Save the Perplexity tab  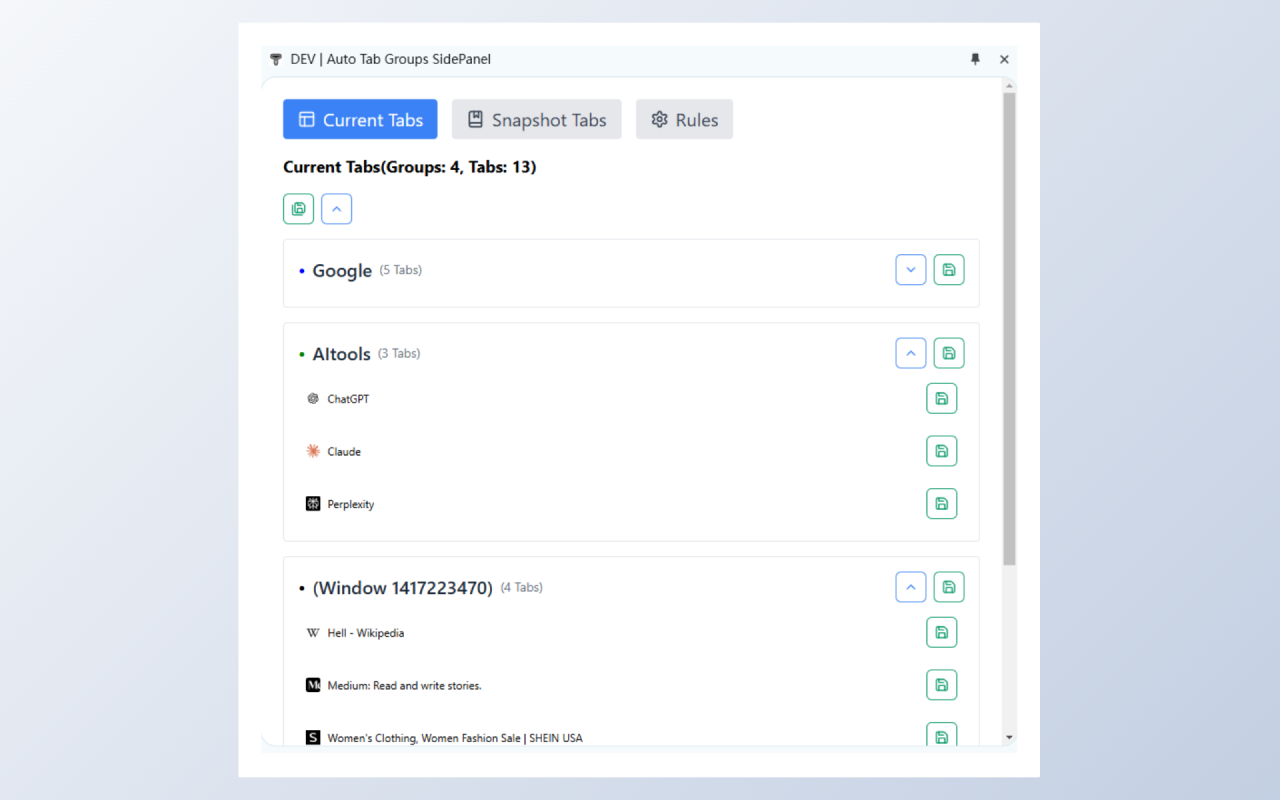(x=941, y=504)
